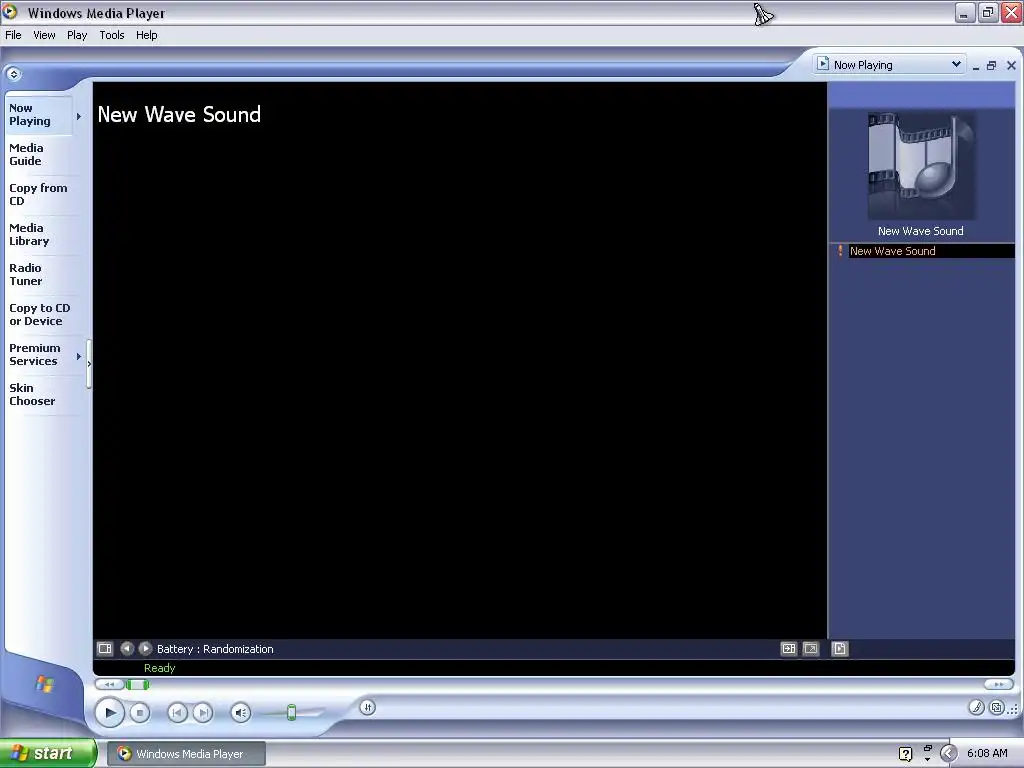Click the volume slider thumb
Screen dimensions: 1024x768
[x=291, y=712]
